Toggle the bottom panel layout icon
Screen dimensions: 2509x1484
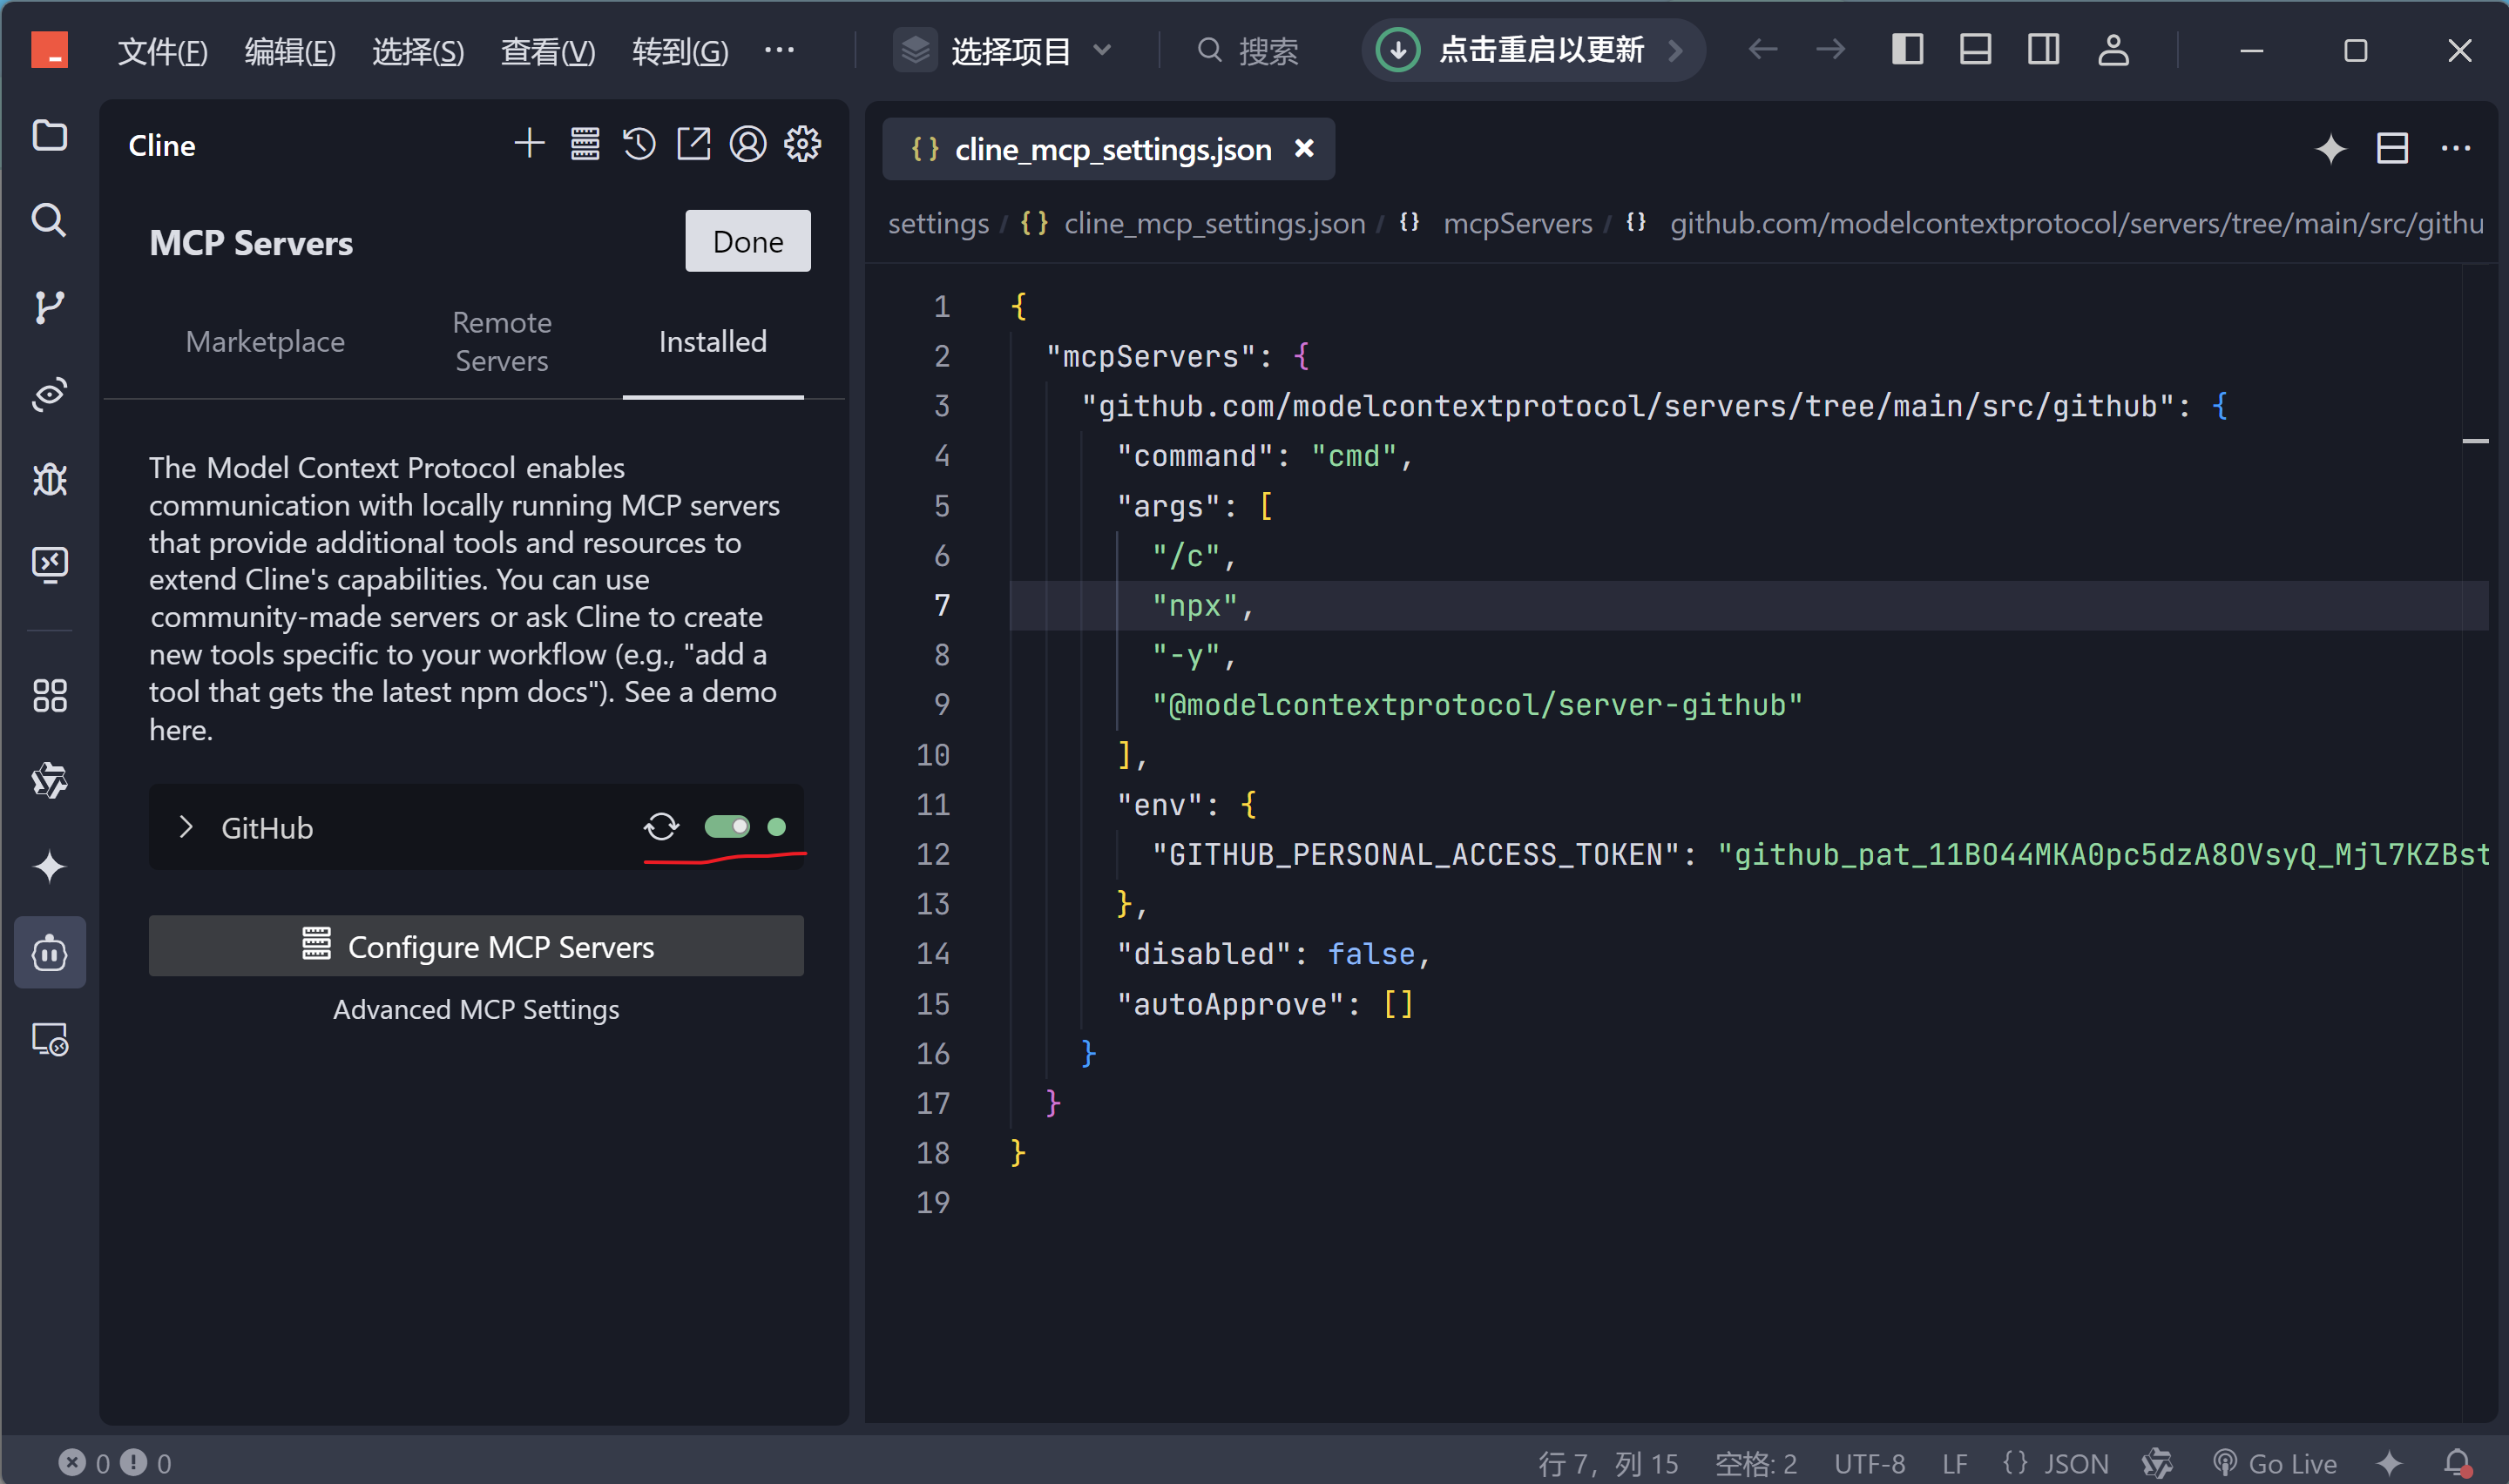coord(1975,50)
